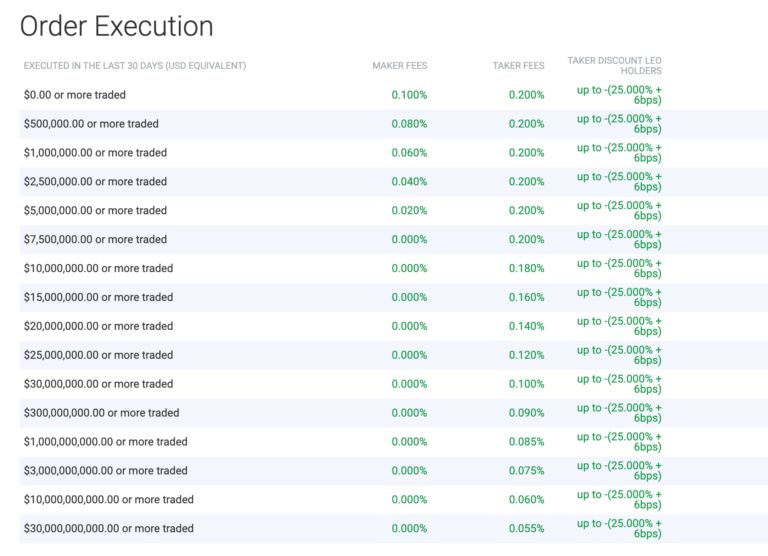
Task: Select the $0.00 or more traded row
Action: 394,95
